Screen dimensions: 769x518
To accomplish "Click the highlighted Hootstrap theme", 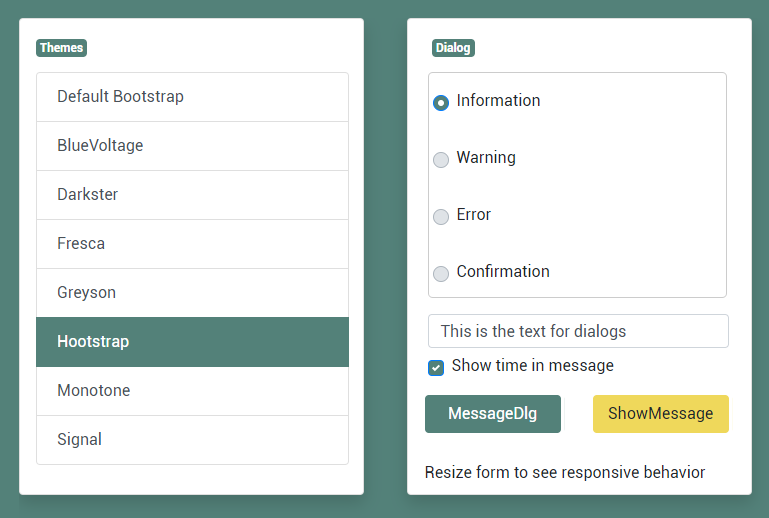I will tap(192, 342).
